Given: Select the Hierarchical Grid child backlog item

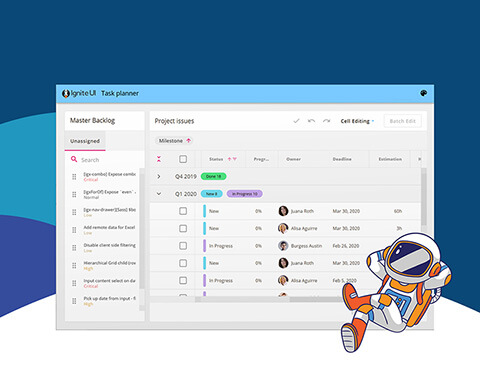Looking at the screenshot, I should [x=109, y=263].
